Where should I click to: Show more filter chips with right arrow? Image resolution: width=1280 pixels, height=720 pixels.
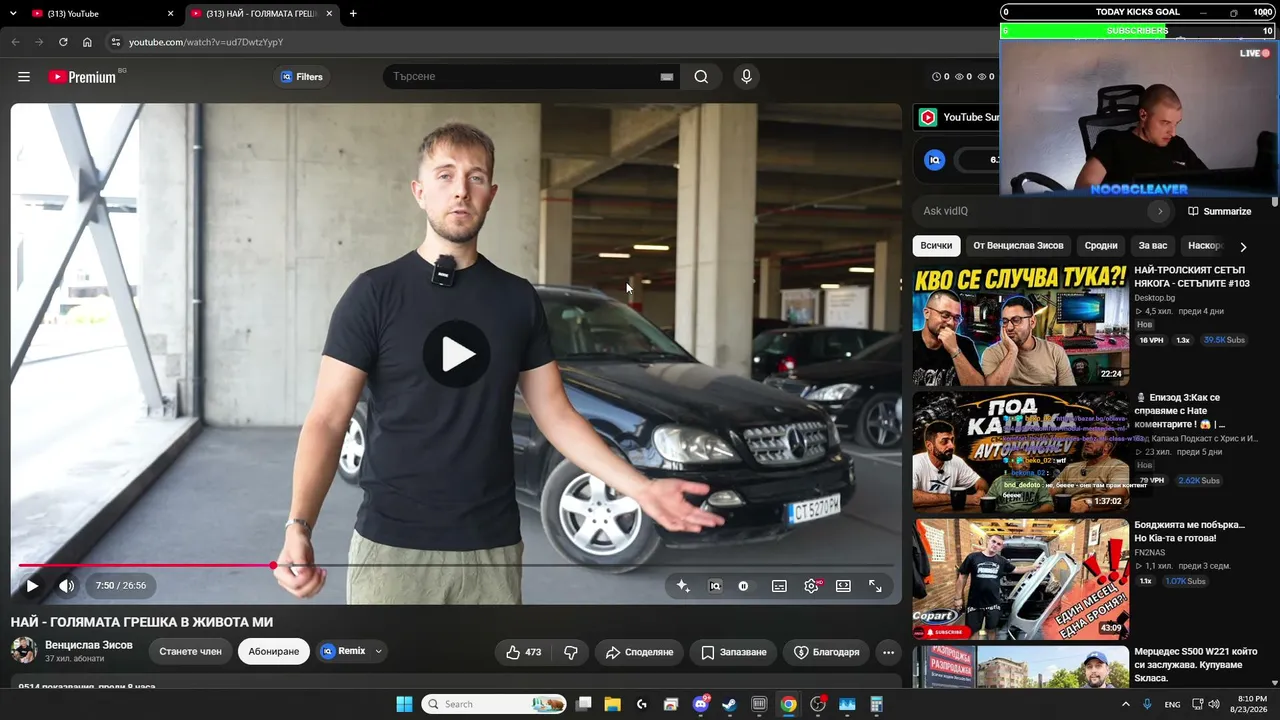coord(1243,246)
